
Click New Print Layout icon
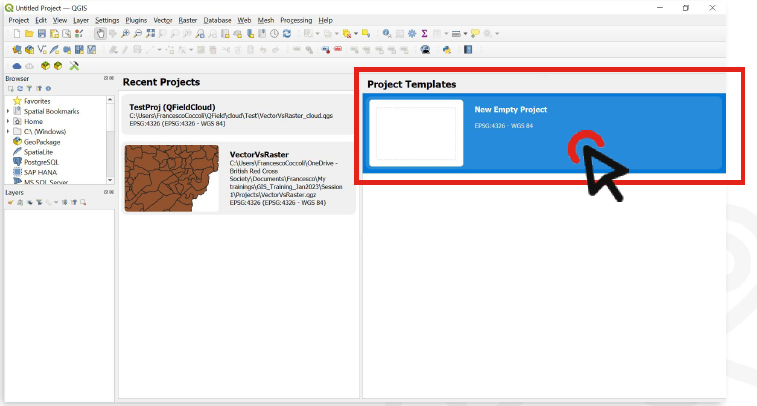(54, 34)
